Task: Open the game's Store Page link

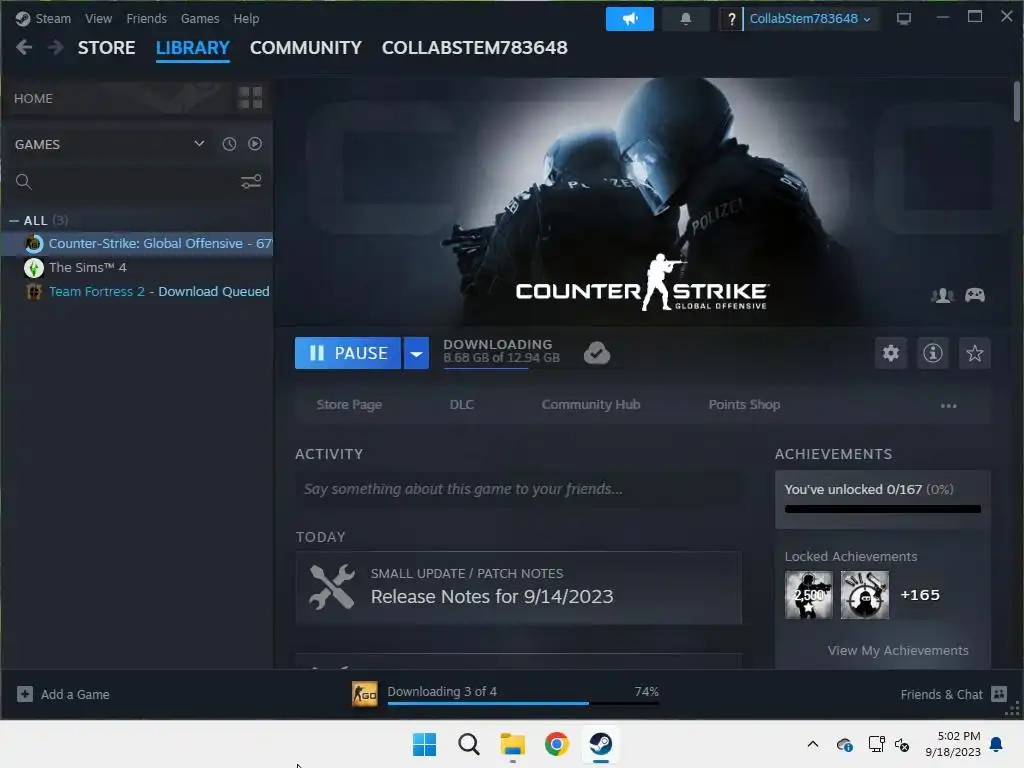Action: 349,405
